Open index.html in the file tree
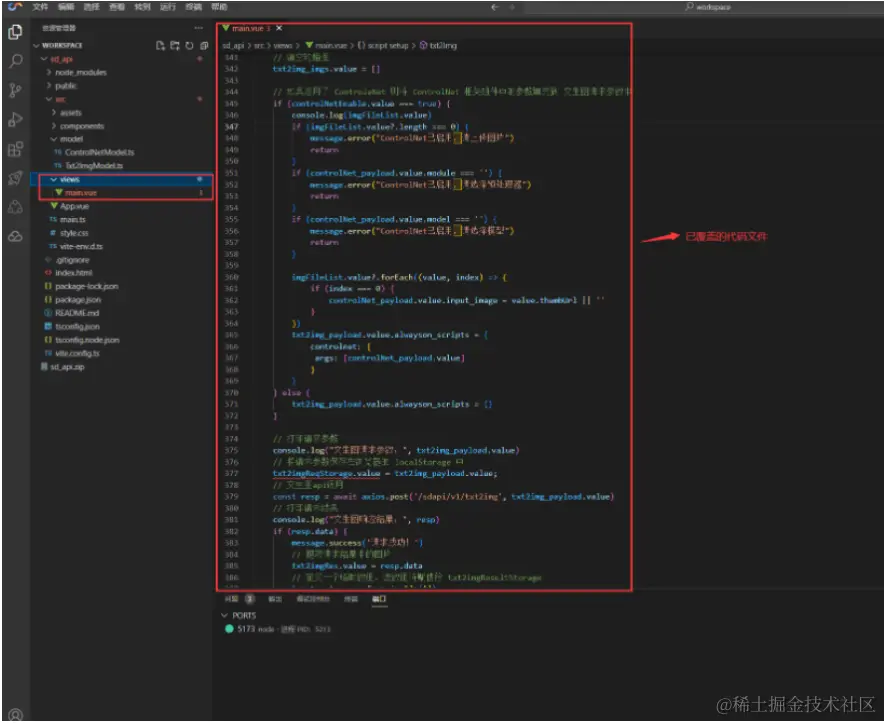 point(73,273)
